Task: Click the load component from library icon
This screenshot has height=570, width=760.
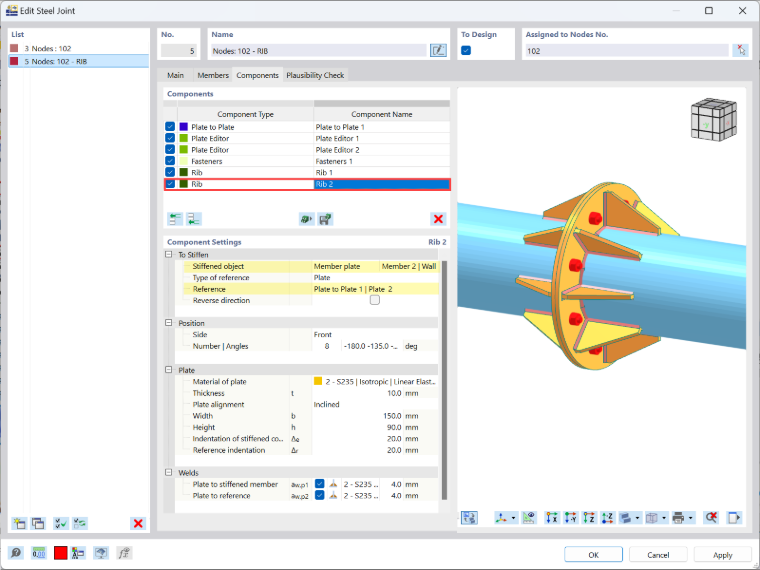Action: [306, 219]
